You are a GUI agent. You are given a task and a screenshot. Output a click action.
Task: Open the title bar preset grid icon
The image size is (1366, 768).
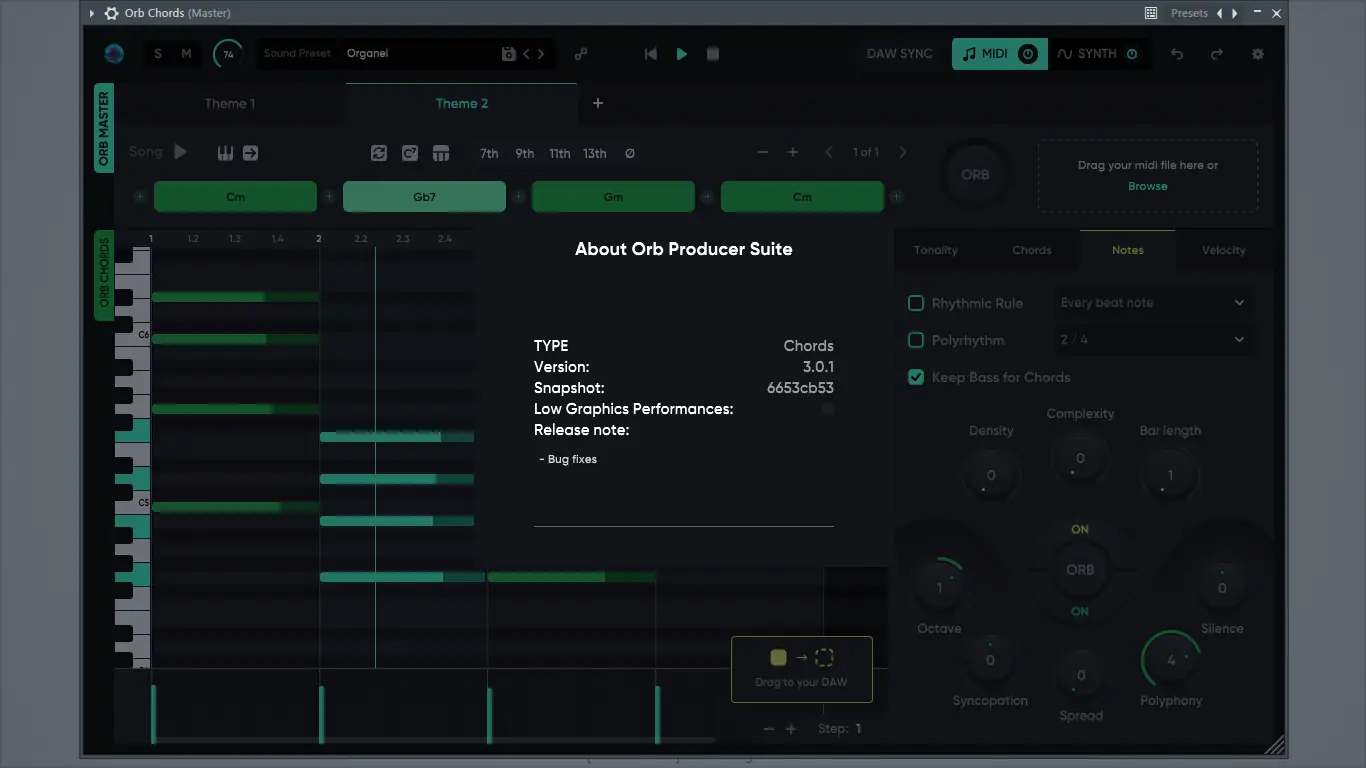1151,13
